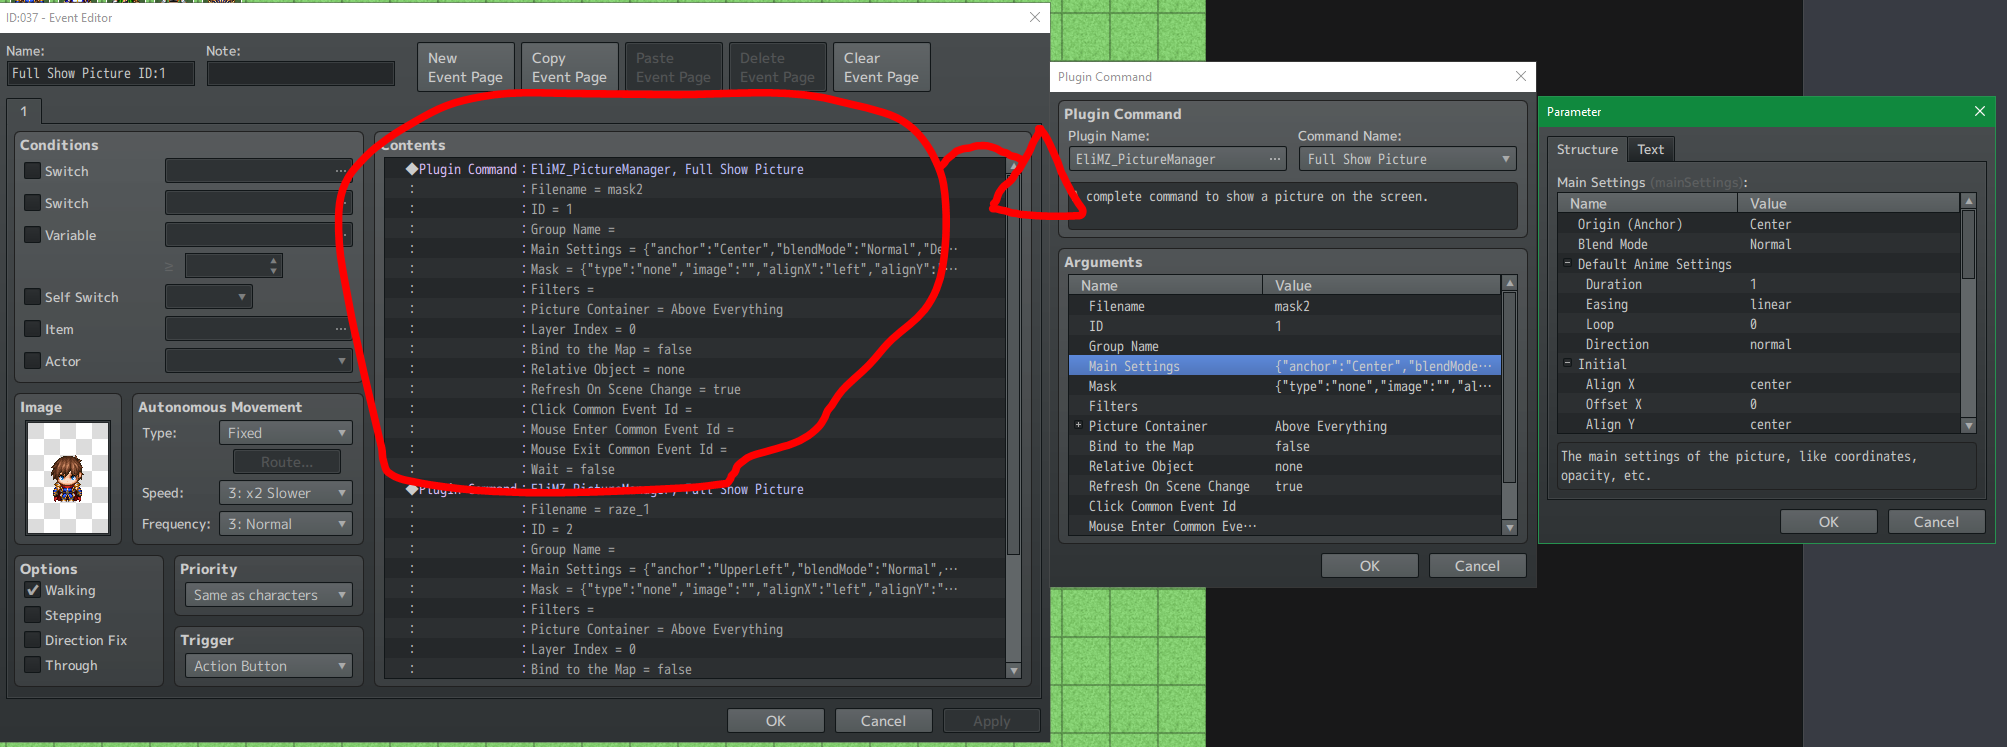Open the Frequency dropdown showing Normal

click(x=285, y=524)
